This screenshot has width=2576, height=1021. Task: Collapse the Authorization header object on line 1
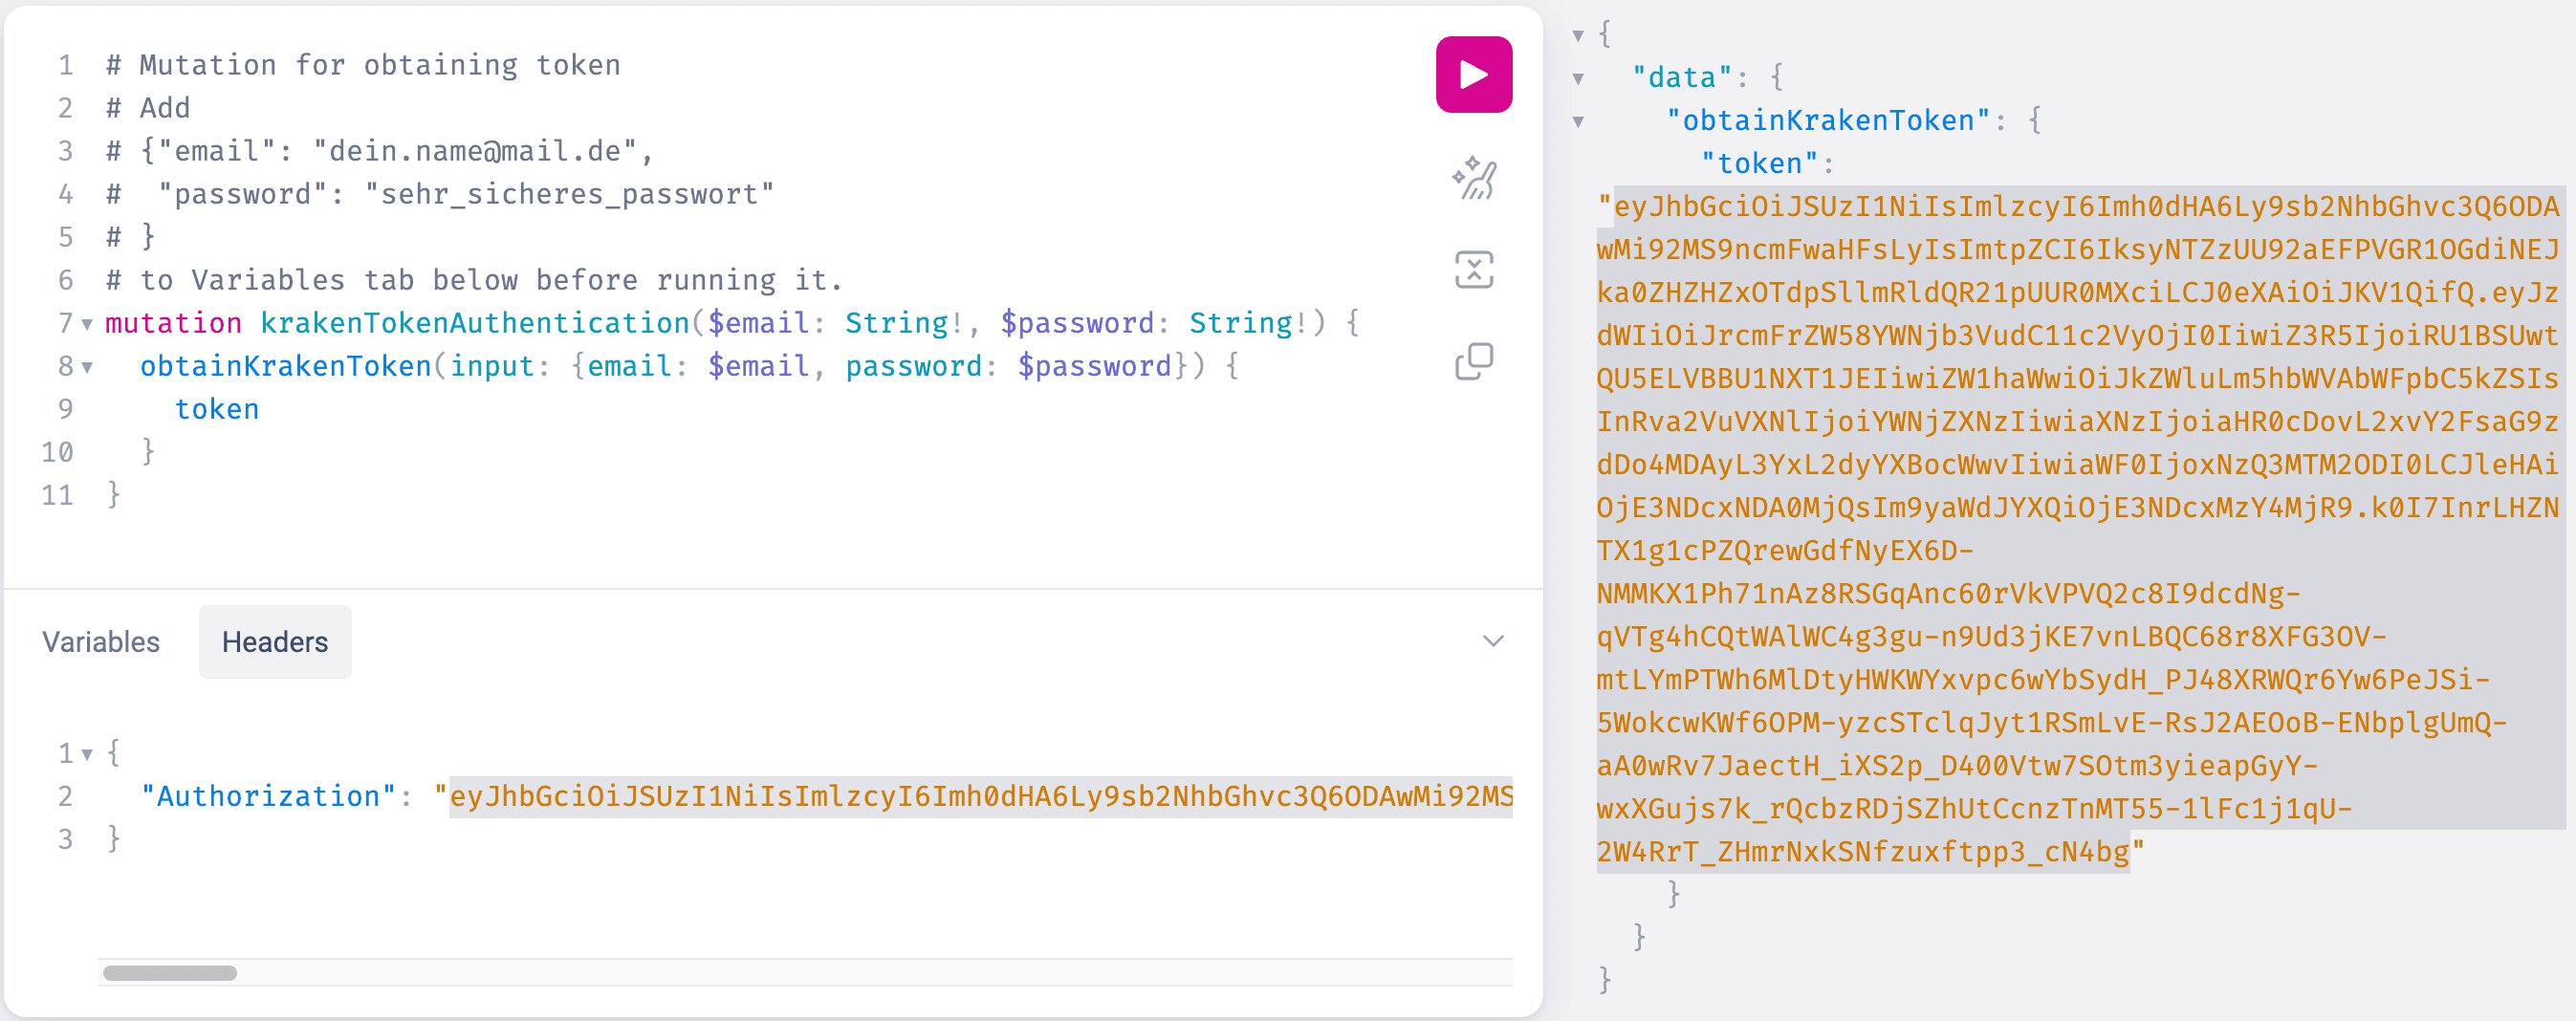pyautogui.click(x=90, y=752)
